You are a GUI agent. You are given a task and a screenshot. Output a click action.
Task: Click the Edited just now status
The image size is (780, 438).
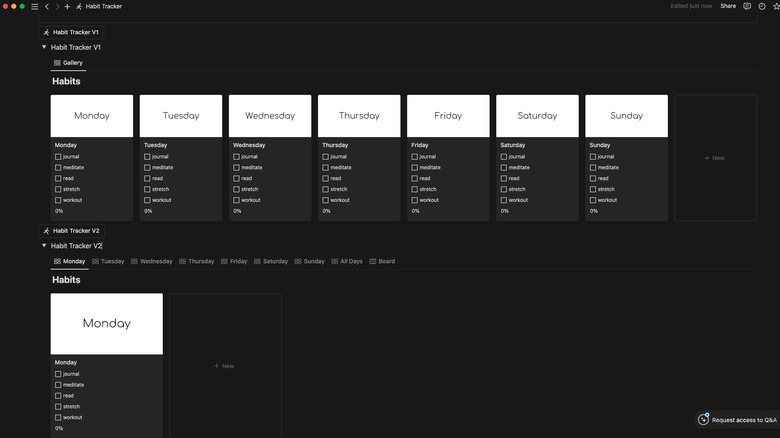691,6
